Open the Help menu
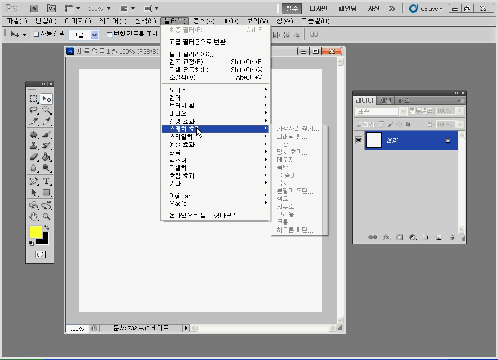498x360 pixels. pyautogui.click(x=315, y=21)
